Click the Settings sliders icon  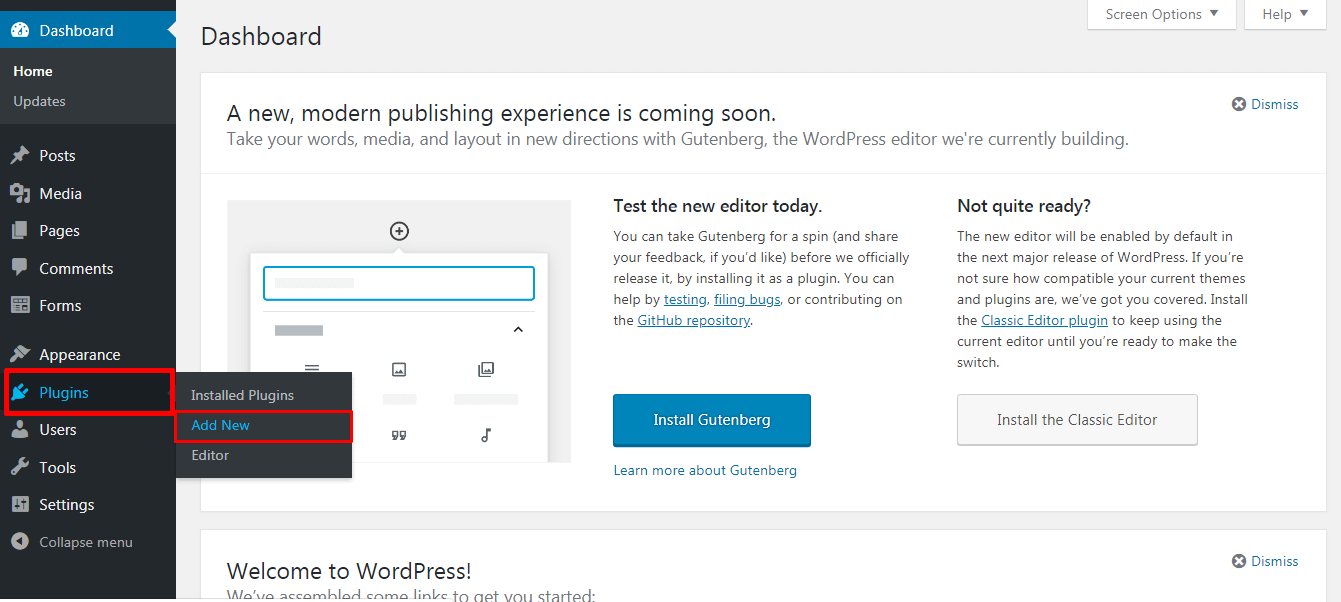20,505
